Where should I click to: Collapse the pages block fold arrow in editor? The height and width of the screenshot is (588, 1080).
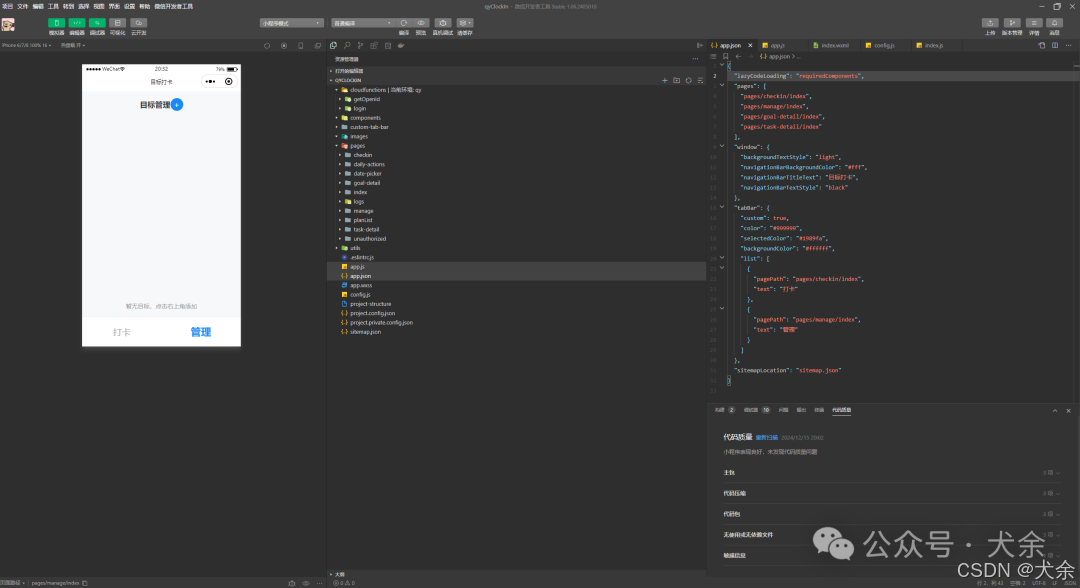point(722,86)
